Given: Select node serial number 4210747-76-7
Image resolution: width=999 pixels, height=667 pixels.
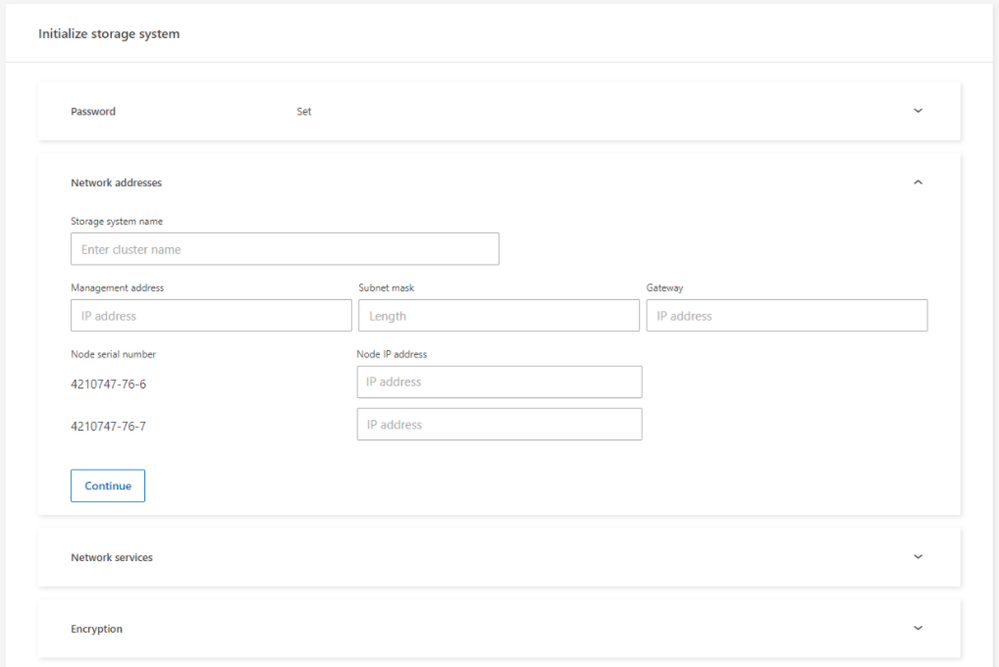Looking at the screenshot, I should pyautogui.click(x=108, y=426).
